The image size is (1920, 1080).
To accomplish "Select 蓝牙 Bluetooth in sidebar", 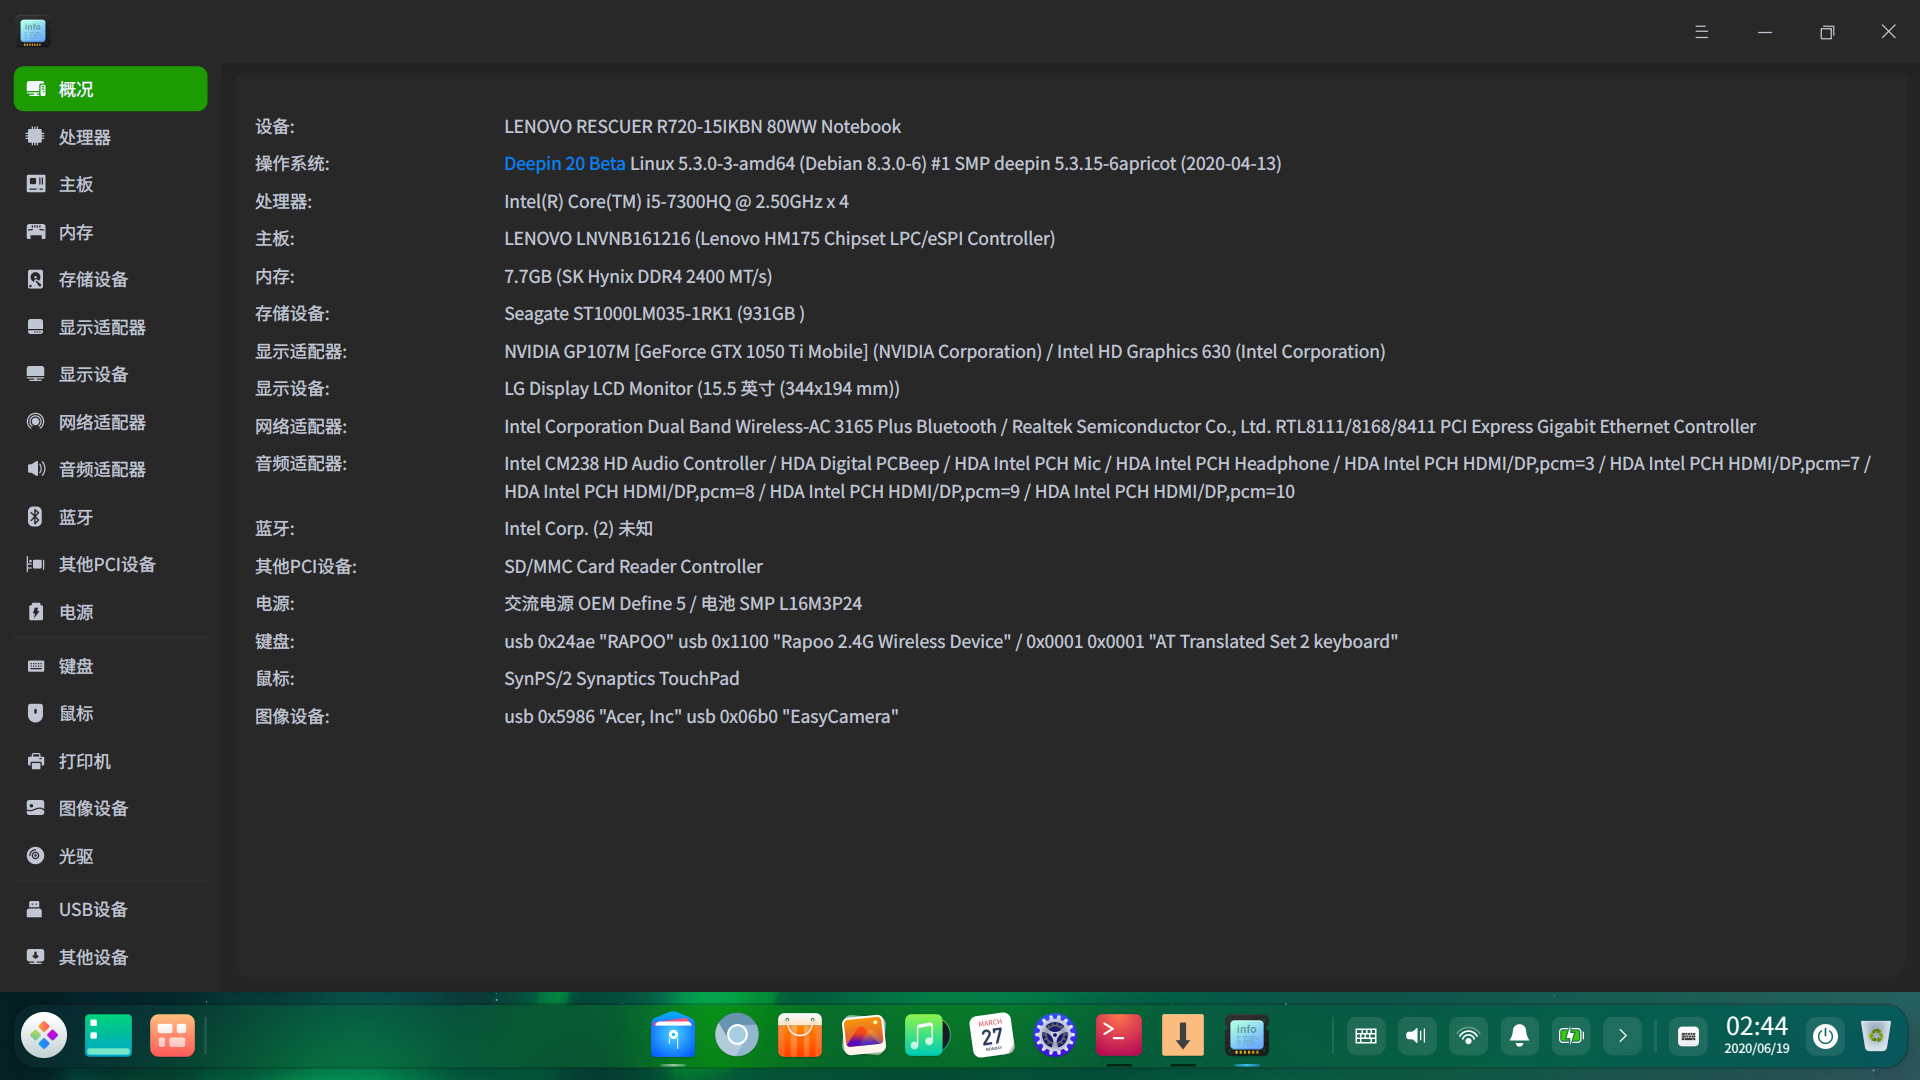I will pos(110,517).
